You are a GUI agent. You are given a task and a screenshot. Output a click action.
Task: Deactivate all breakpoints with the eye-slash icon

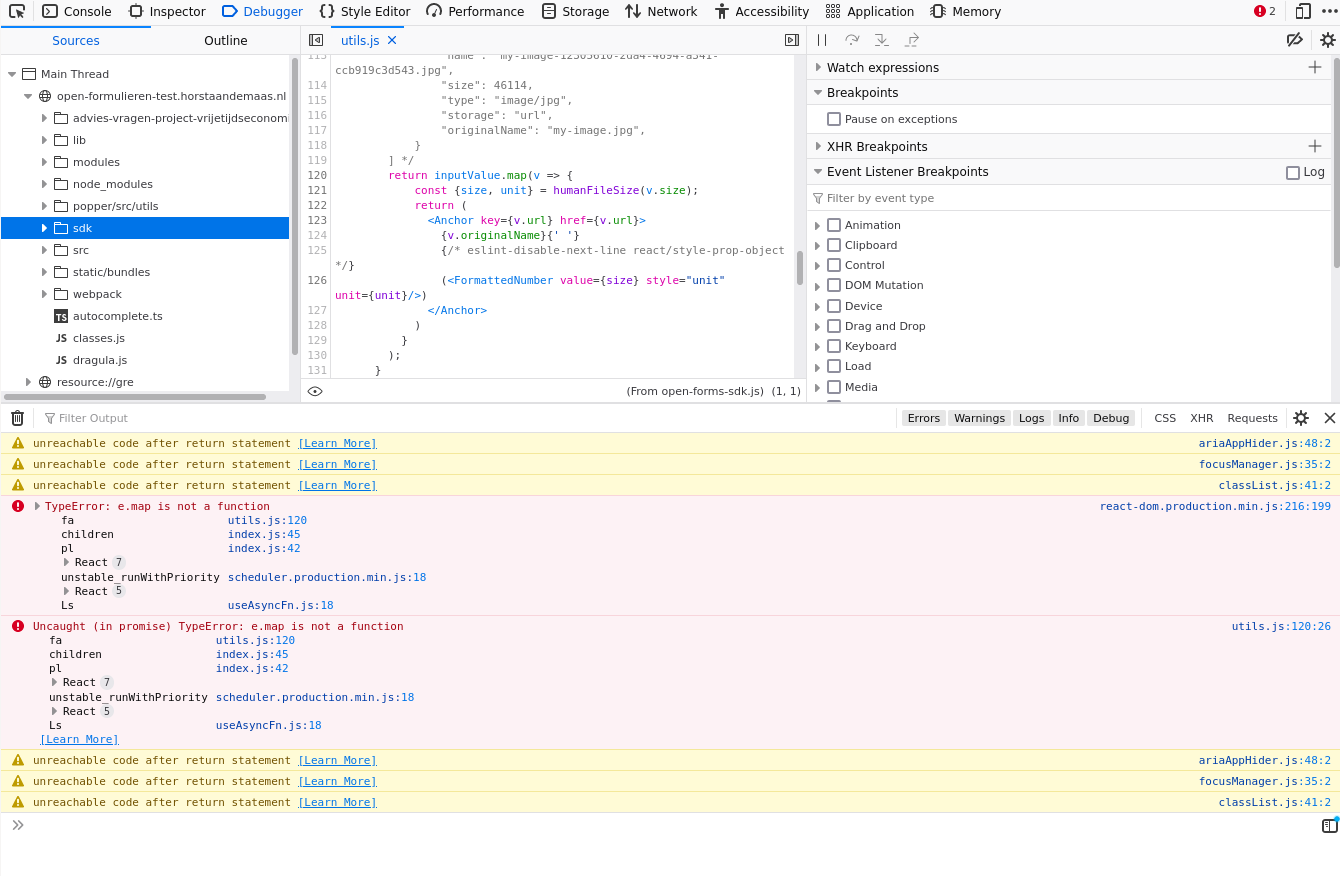tap(1295, 40)
